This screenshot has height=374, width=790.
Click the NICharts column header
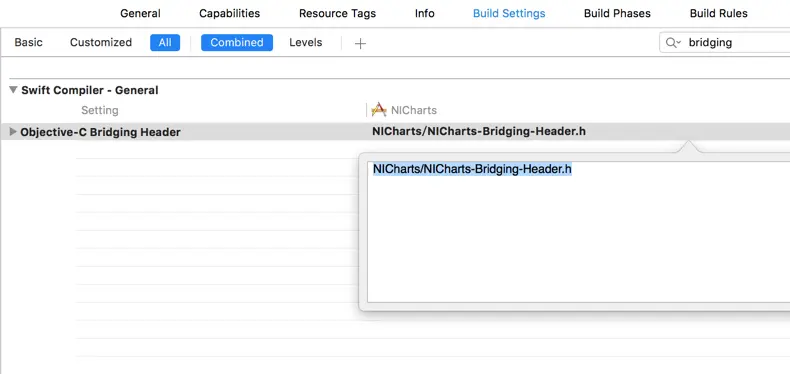[x=414, y=110]
